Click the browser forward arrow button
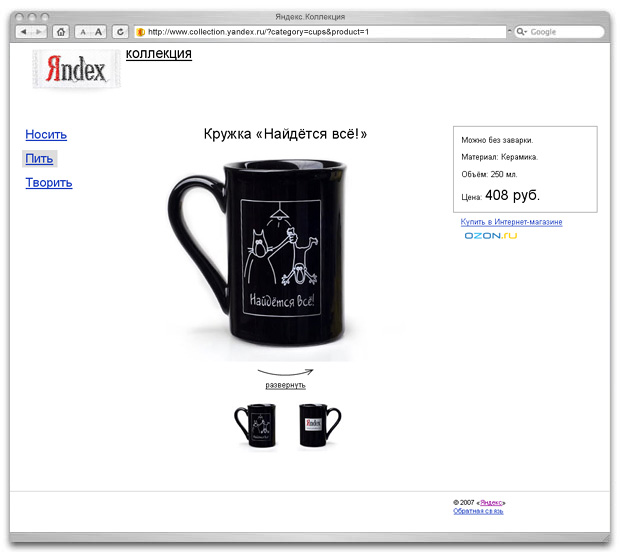The width and height of the screenshot is (620, 552). pyautogui.click(x=38, y=32)
